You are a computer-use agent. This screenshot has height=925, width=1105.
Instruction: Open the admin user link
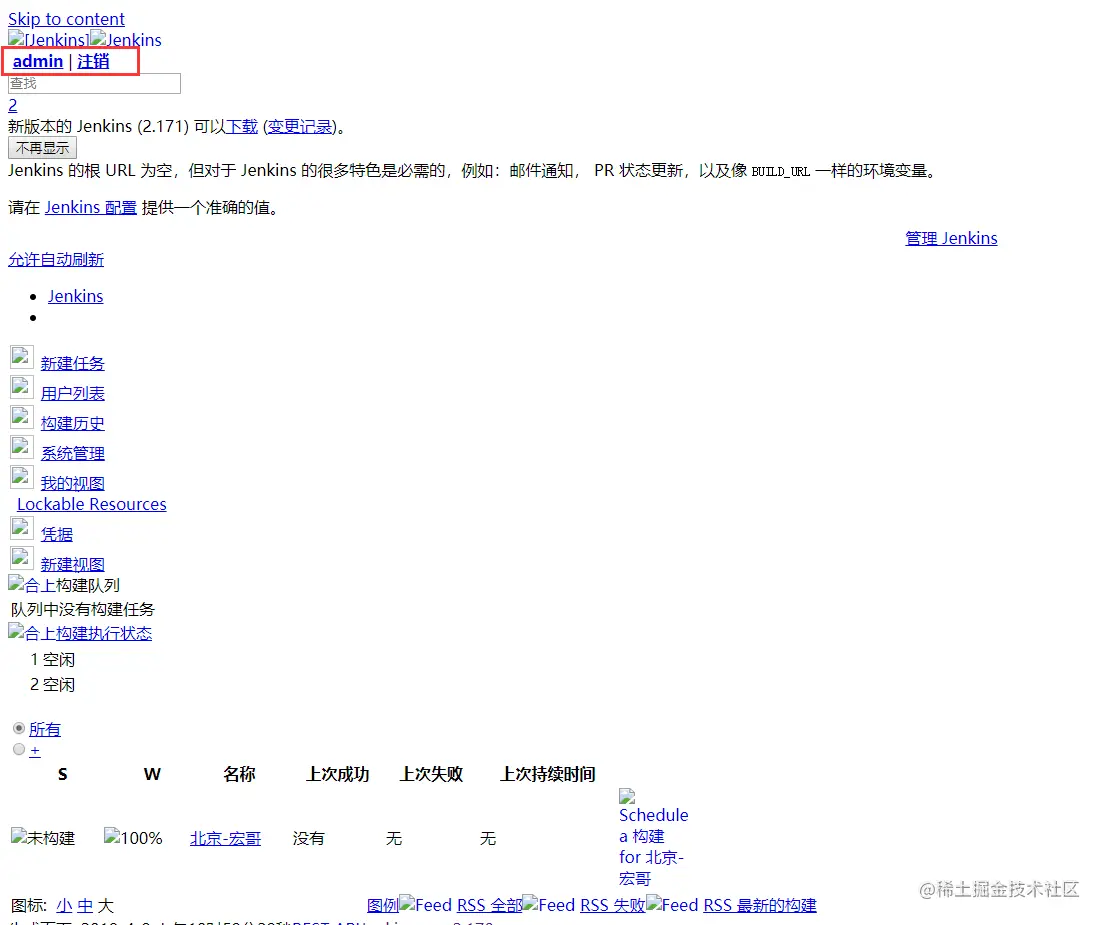coord(38,61)
